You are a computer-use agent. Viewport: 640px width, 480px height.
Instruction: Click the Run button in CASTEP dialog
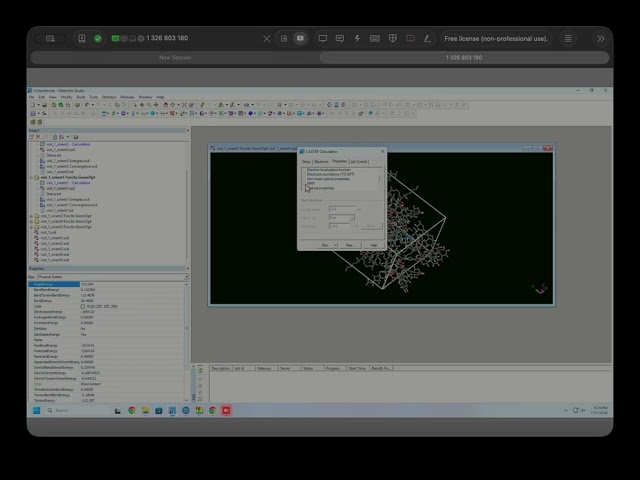(325, 245)
